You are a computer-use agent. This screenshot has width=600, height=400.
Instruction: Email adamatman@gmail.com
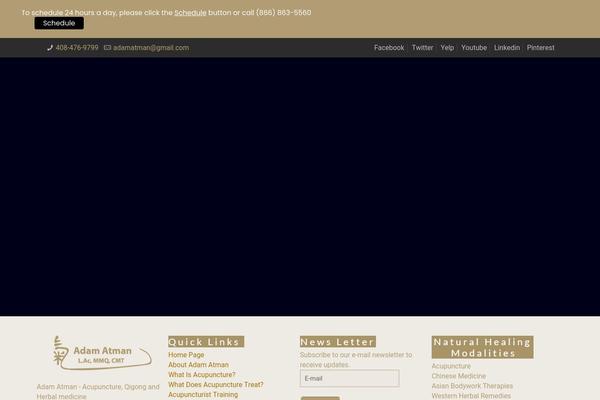[151, 48]
